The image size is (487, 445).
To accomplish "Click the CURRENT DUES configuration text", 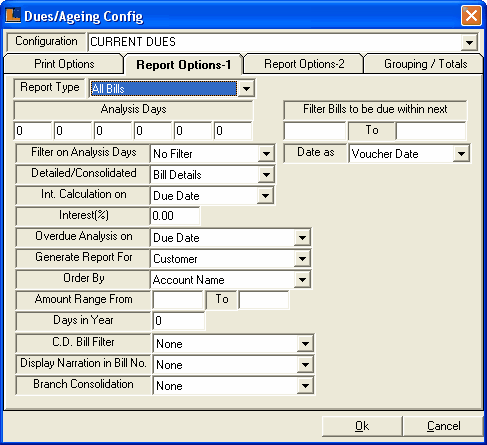I will (133, 42).
